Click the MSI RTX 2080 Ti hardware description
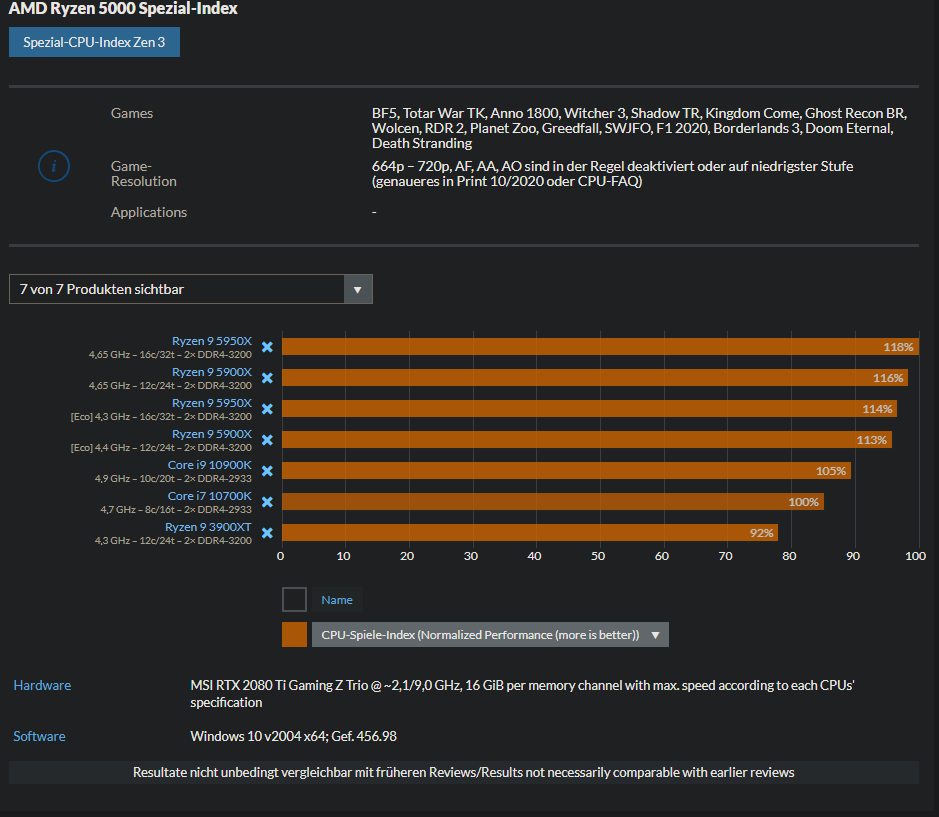Screen dimensions: 939x817 pos(522,694)
